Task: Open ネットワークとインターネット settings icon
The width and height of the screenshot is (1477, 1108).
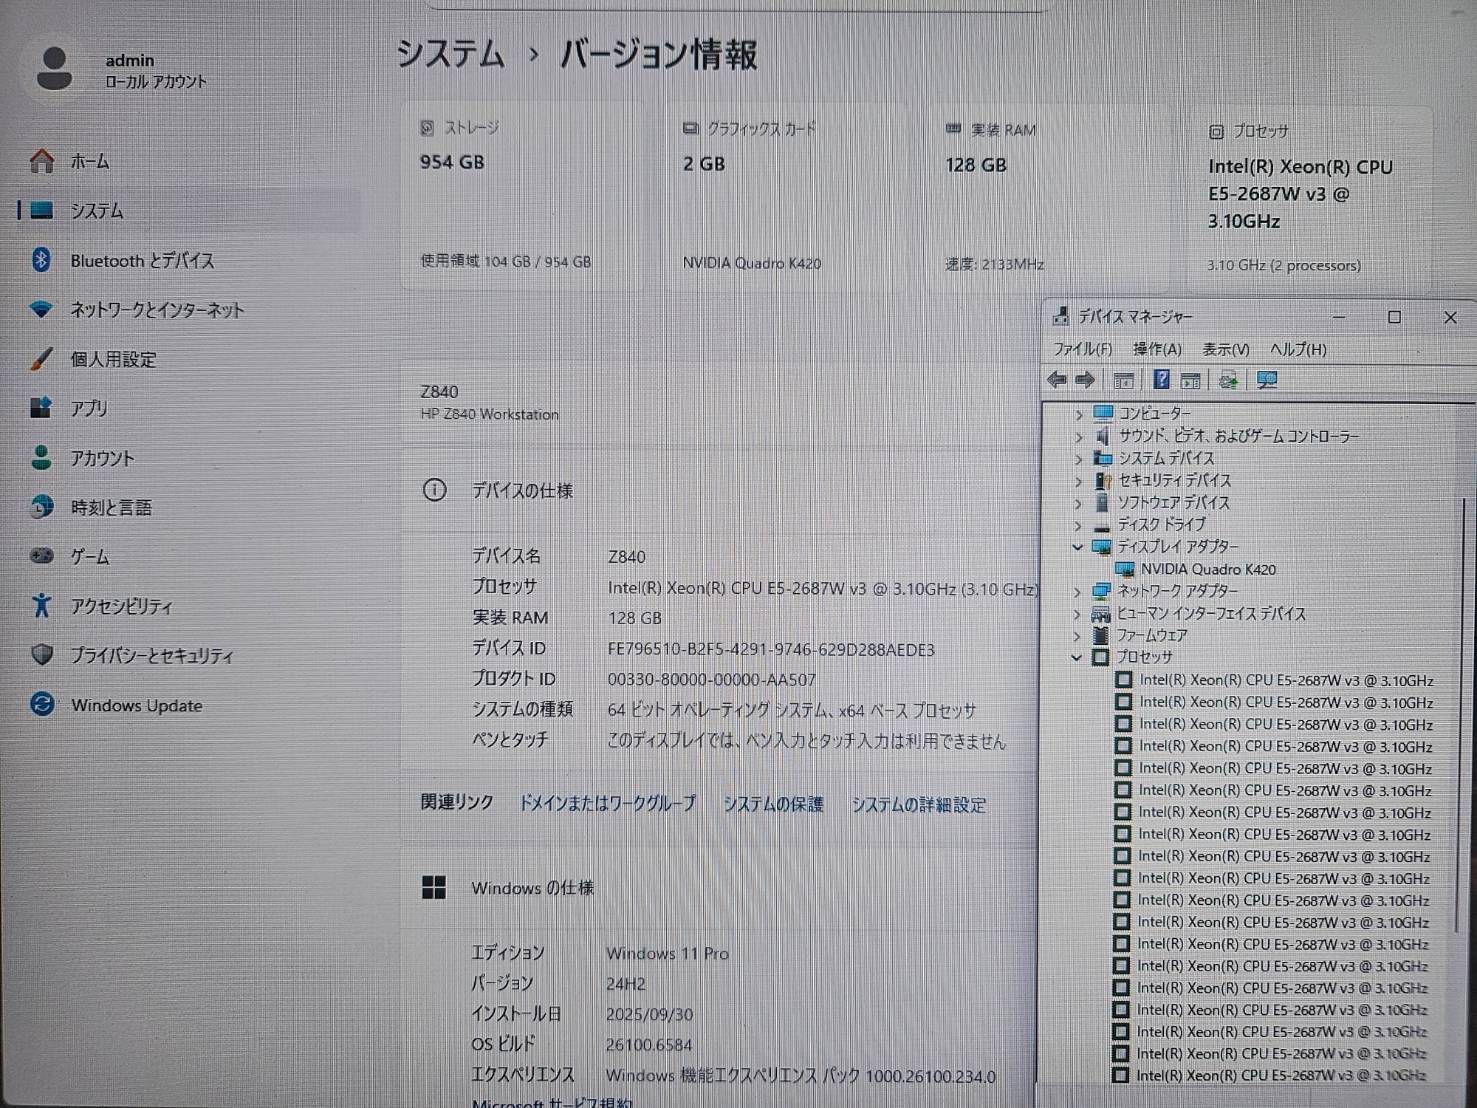Action: tap(41, 310)
